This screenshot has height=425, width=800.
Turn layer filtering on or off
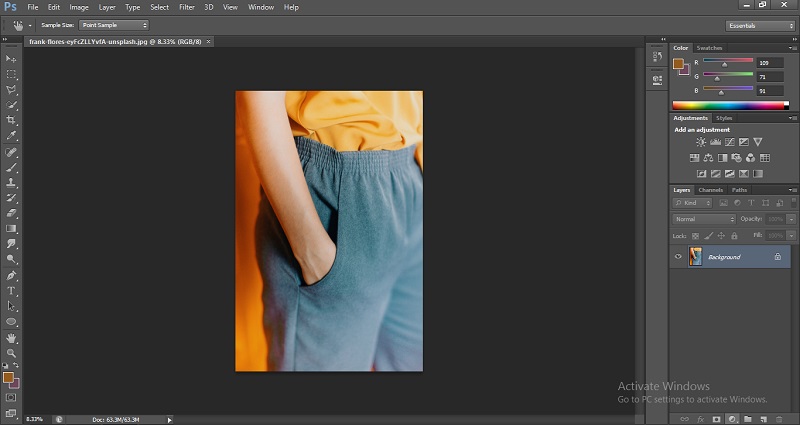(x=793, y=203)
